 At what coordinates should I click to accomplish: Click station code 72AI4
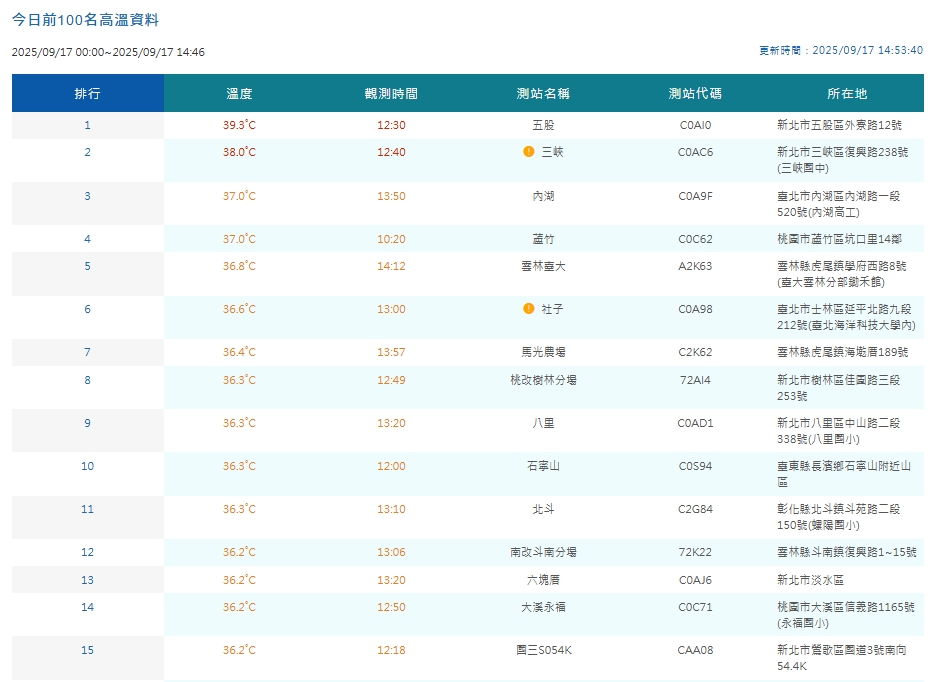point(695,380)
